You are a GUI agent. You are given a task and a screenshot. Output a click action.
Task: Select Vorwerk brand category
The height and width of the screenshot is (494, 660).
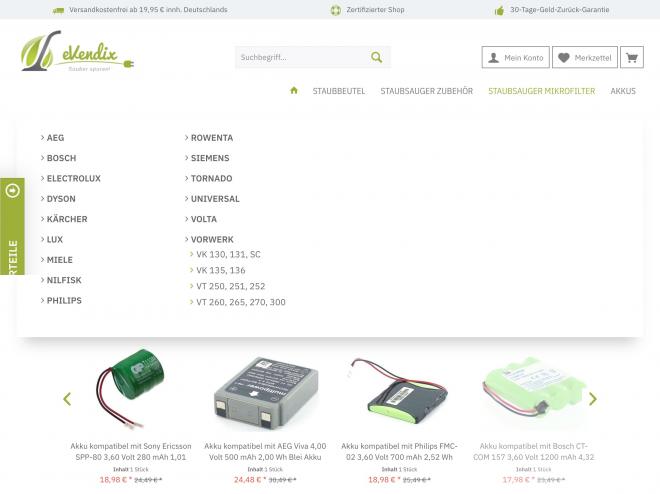[x=212, y=239]
